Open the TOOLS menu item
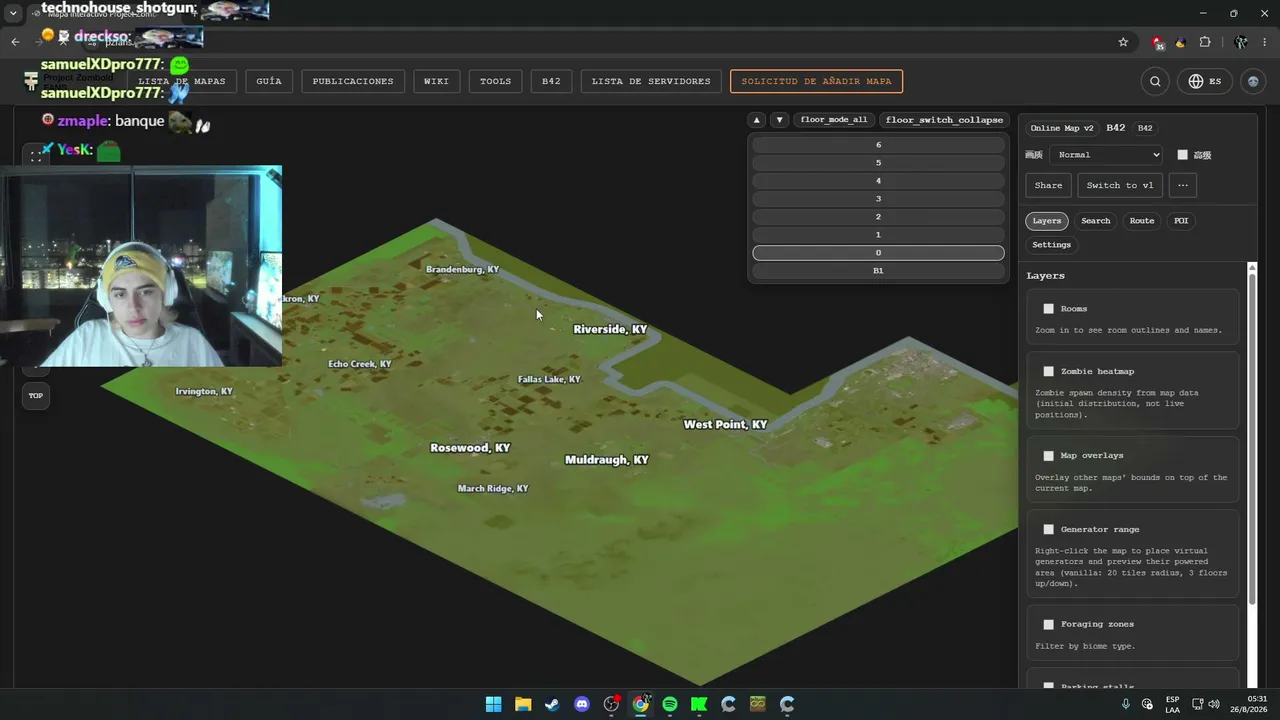This screenshot has width=1280, height=720. [x=495, y=81]
